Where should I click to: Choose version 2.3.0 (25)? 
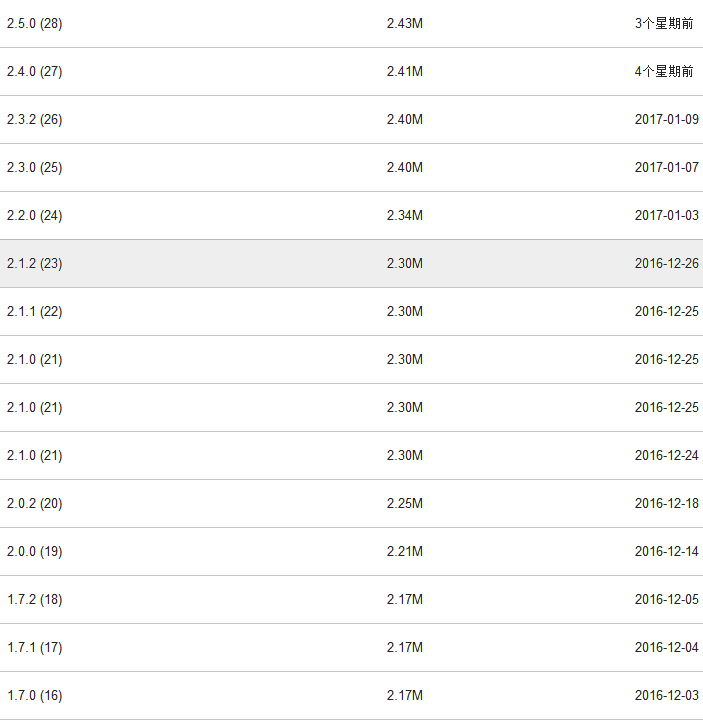[x=35, y=167]
